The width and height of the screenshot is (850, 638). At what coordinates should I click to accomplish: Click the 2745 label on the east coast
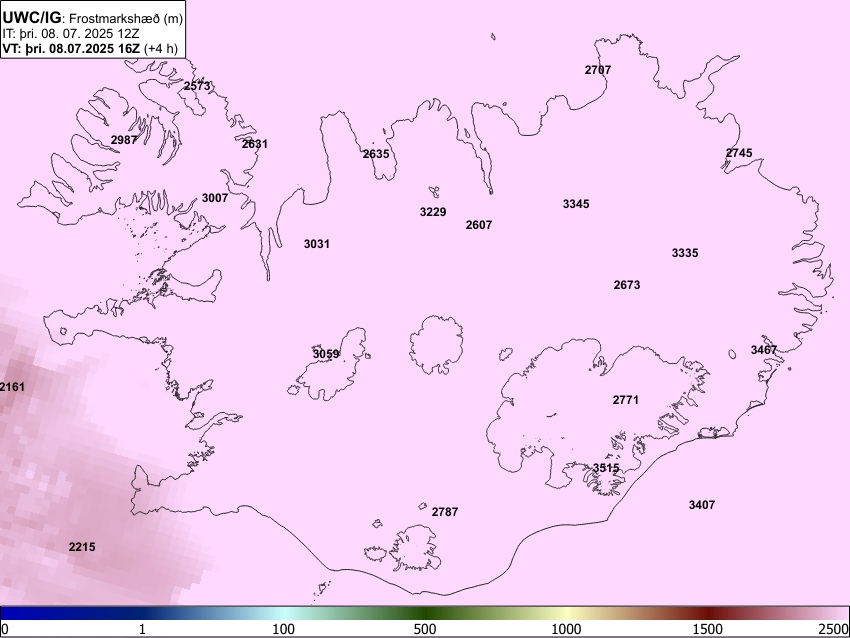739,153
